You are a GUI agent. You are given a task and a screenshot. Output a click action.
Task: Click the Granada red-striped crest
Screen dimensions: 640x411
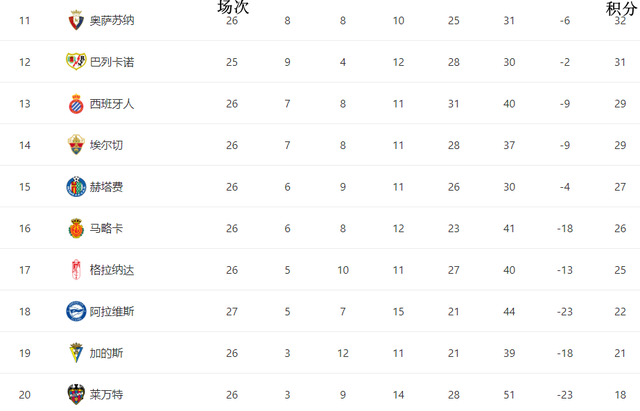[x=76, y=270]
